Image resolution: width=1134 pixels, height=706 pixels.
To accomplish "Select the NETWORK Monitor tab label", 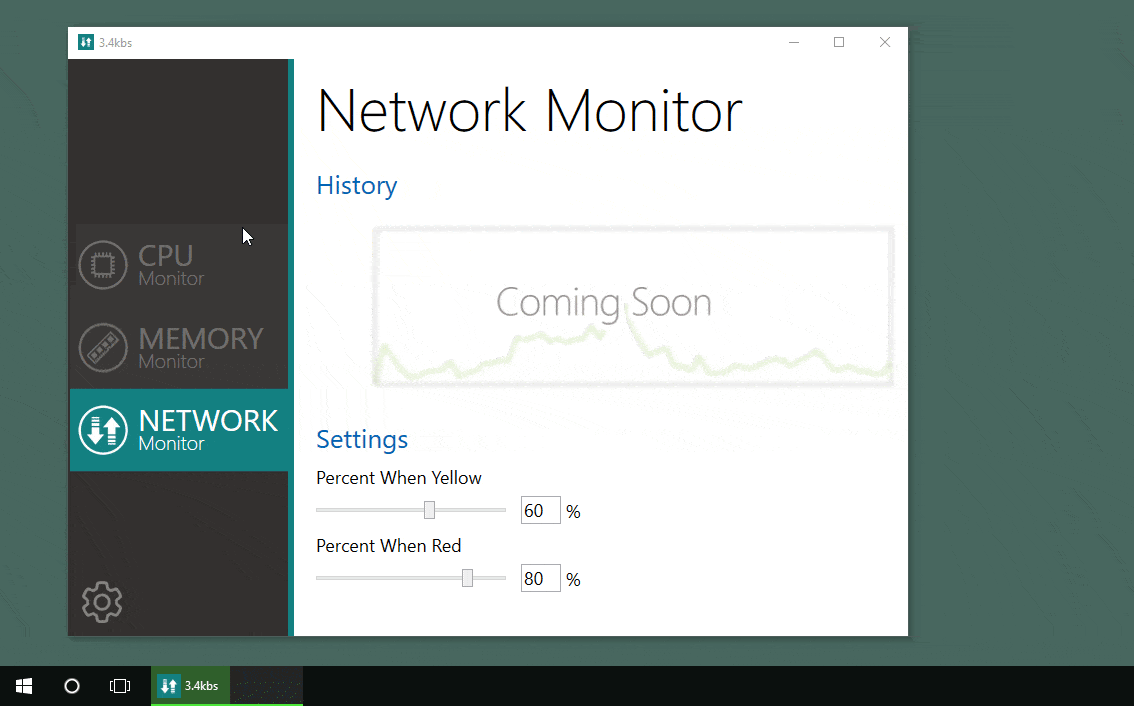I will click(208, 430).
